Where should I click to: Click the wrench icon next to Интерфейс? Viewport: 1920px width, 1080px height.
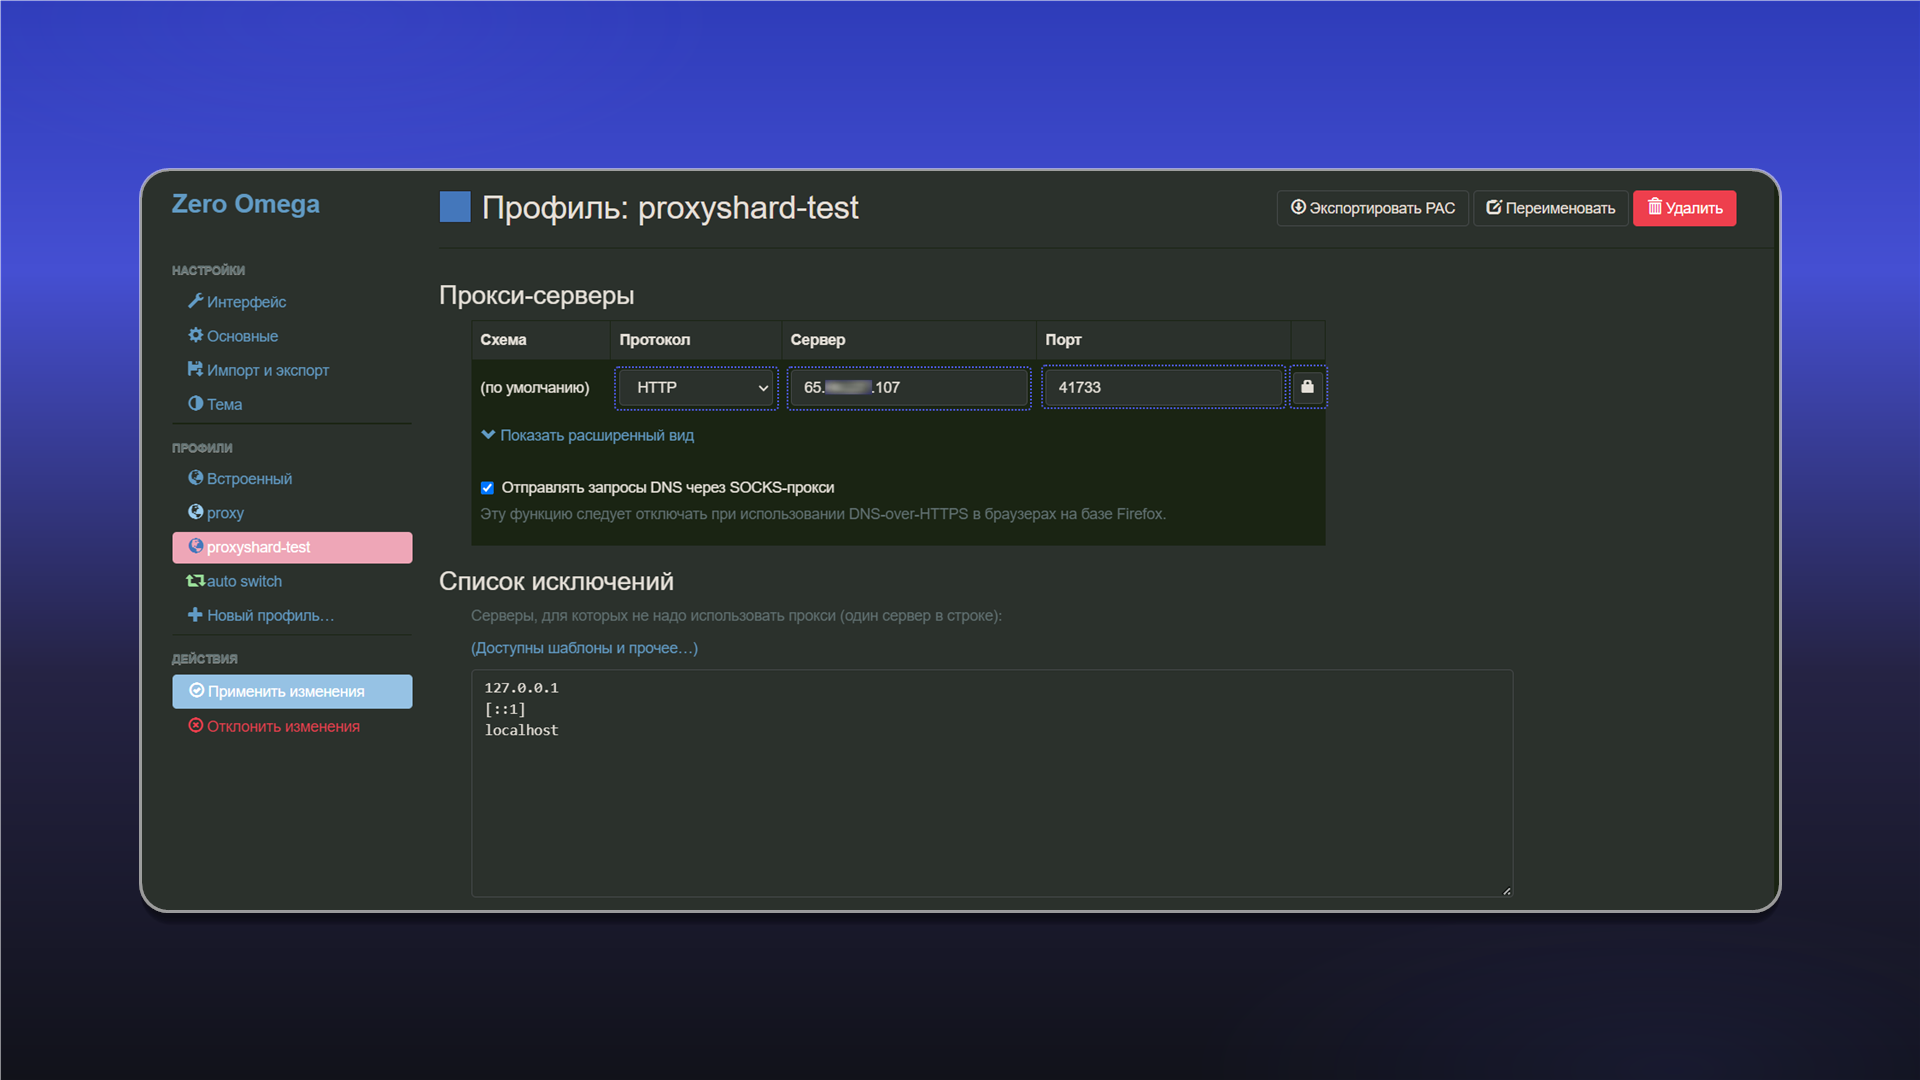196,301
